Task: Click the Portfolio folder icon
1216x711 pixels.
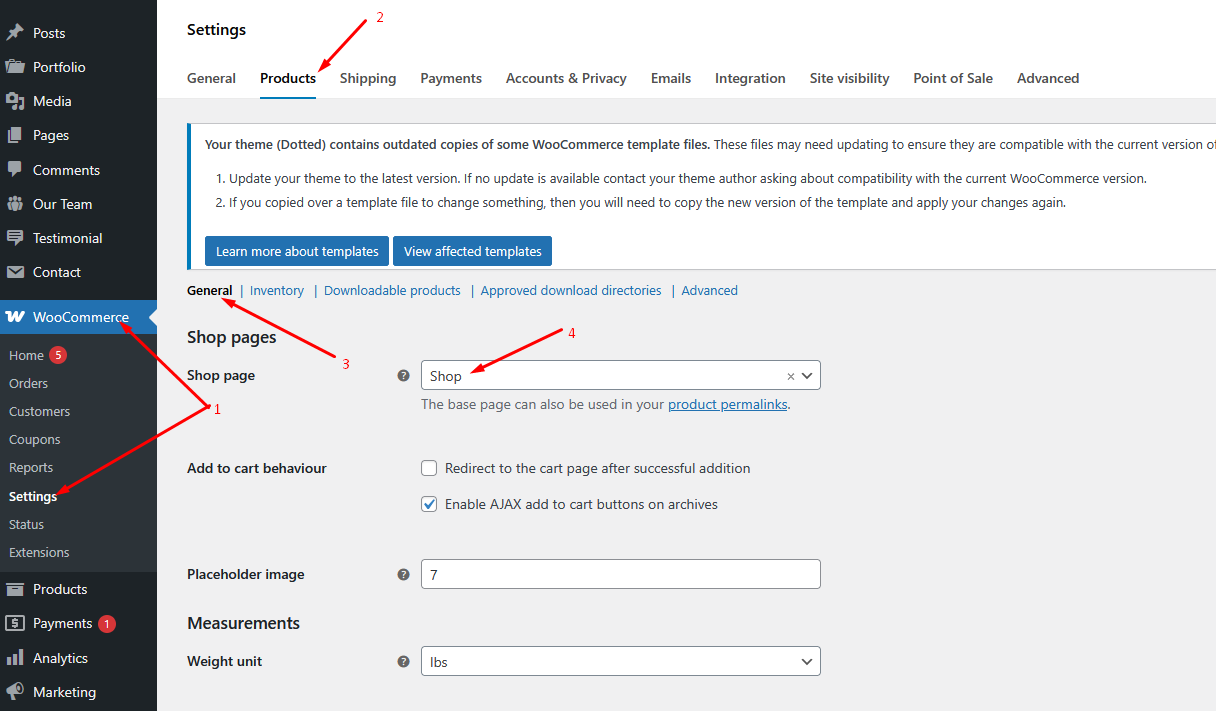Action: [15, 67]
